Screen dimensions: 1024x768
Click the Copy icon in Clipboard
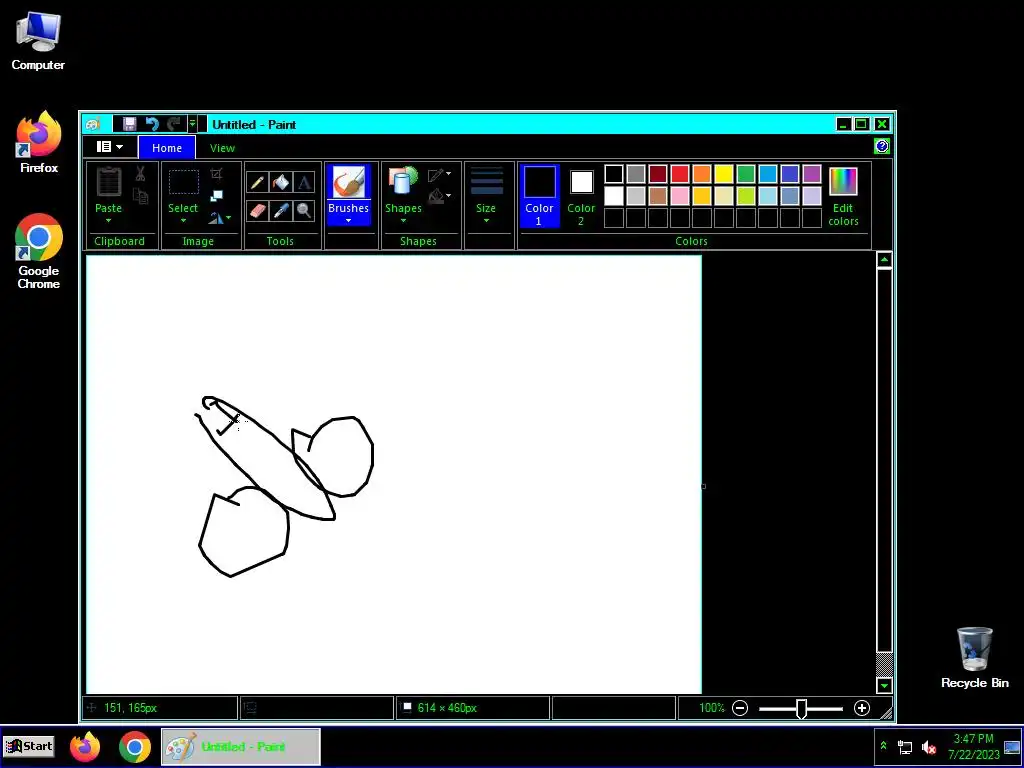pyautogui.click(x=140, y=195)
